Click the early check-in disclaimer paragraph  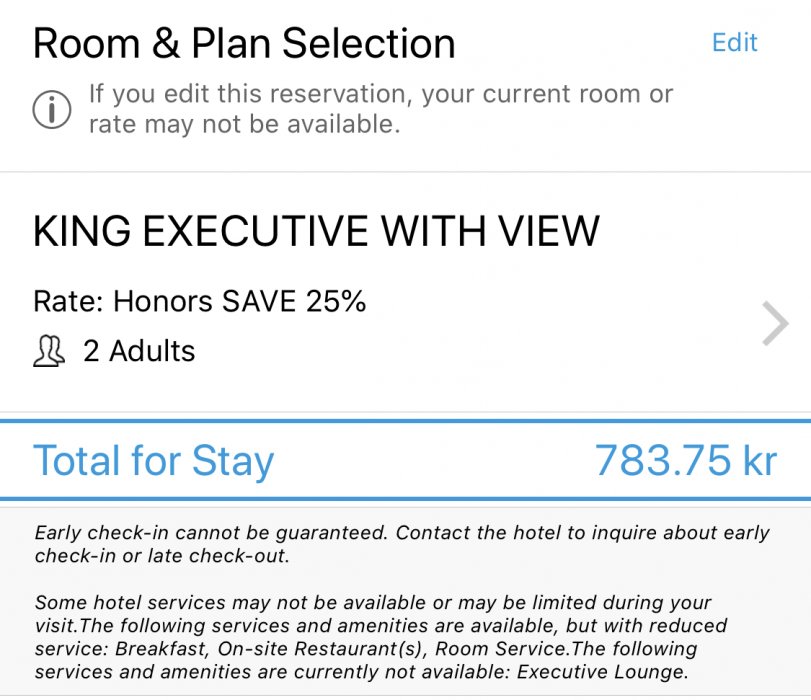tap(400, 544)
